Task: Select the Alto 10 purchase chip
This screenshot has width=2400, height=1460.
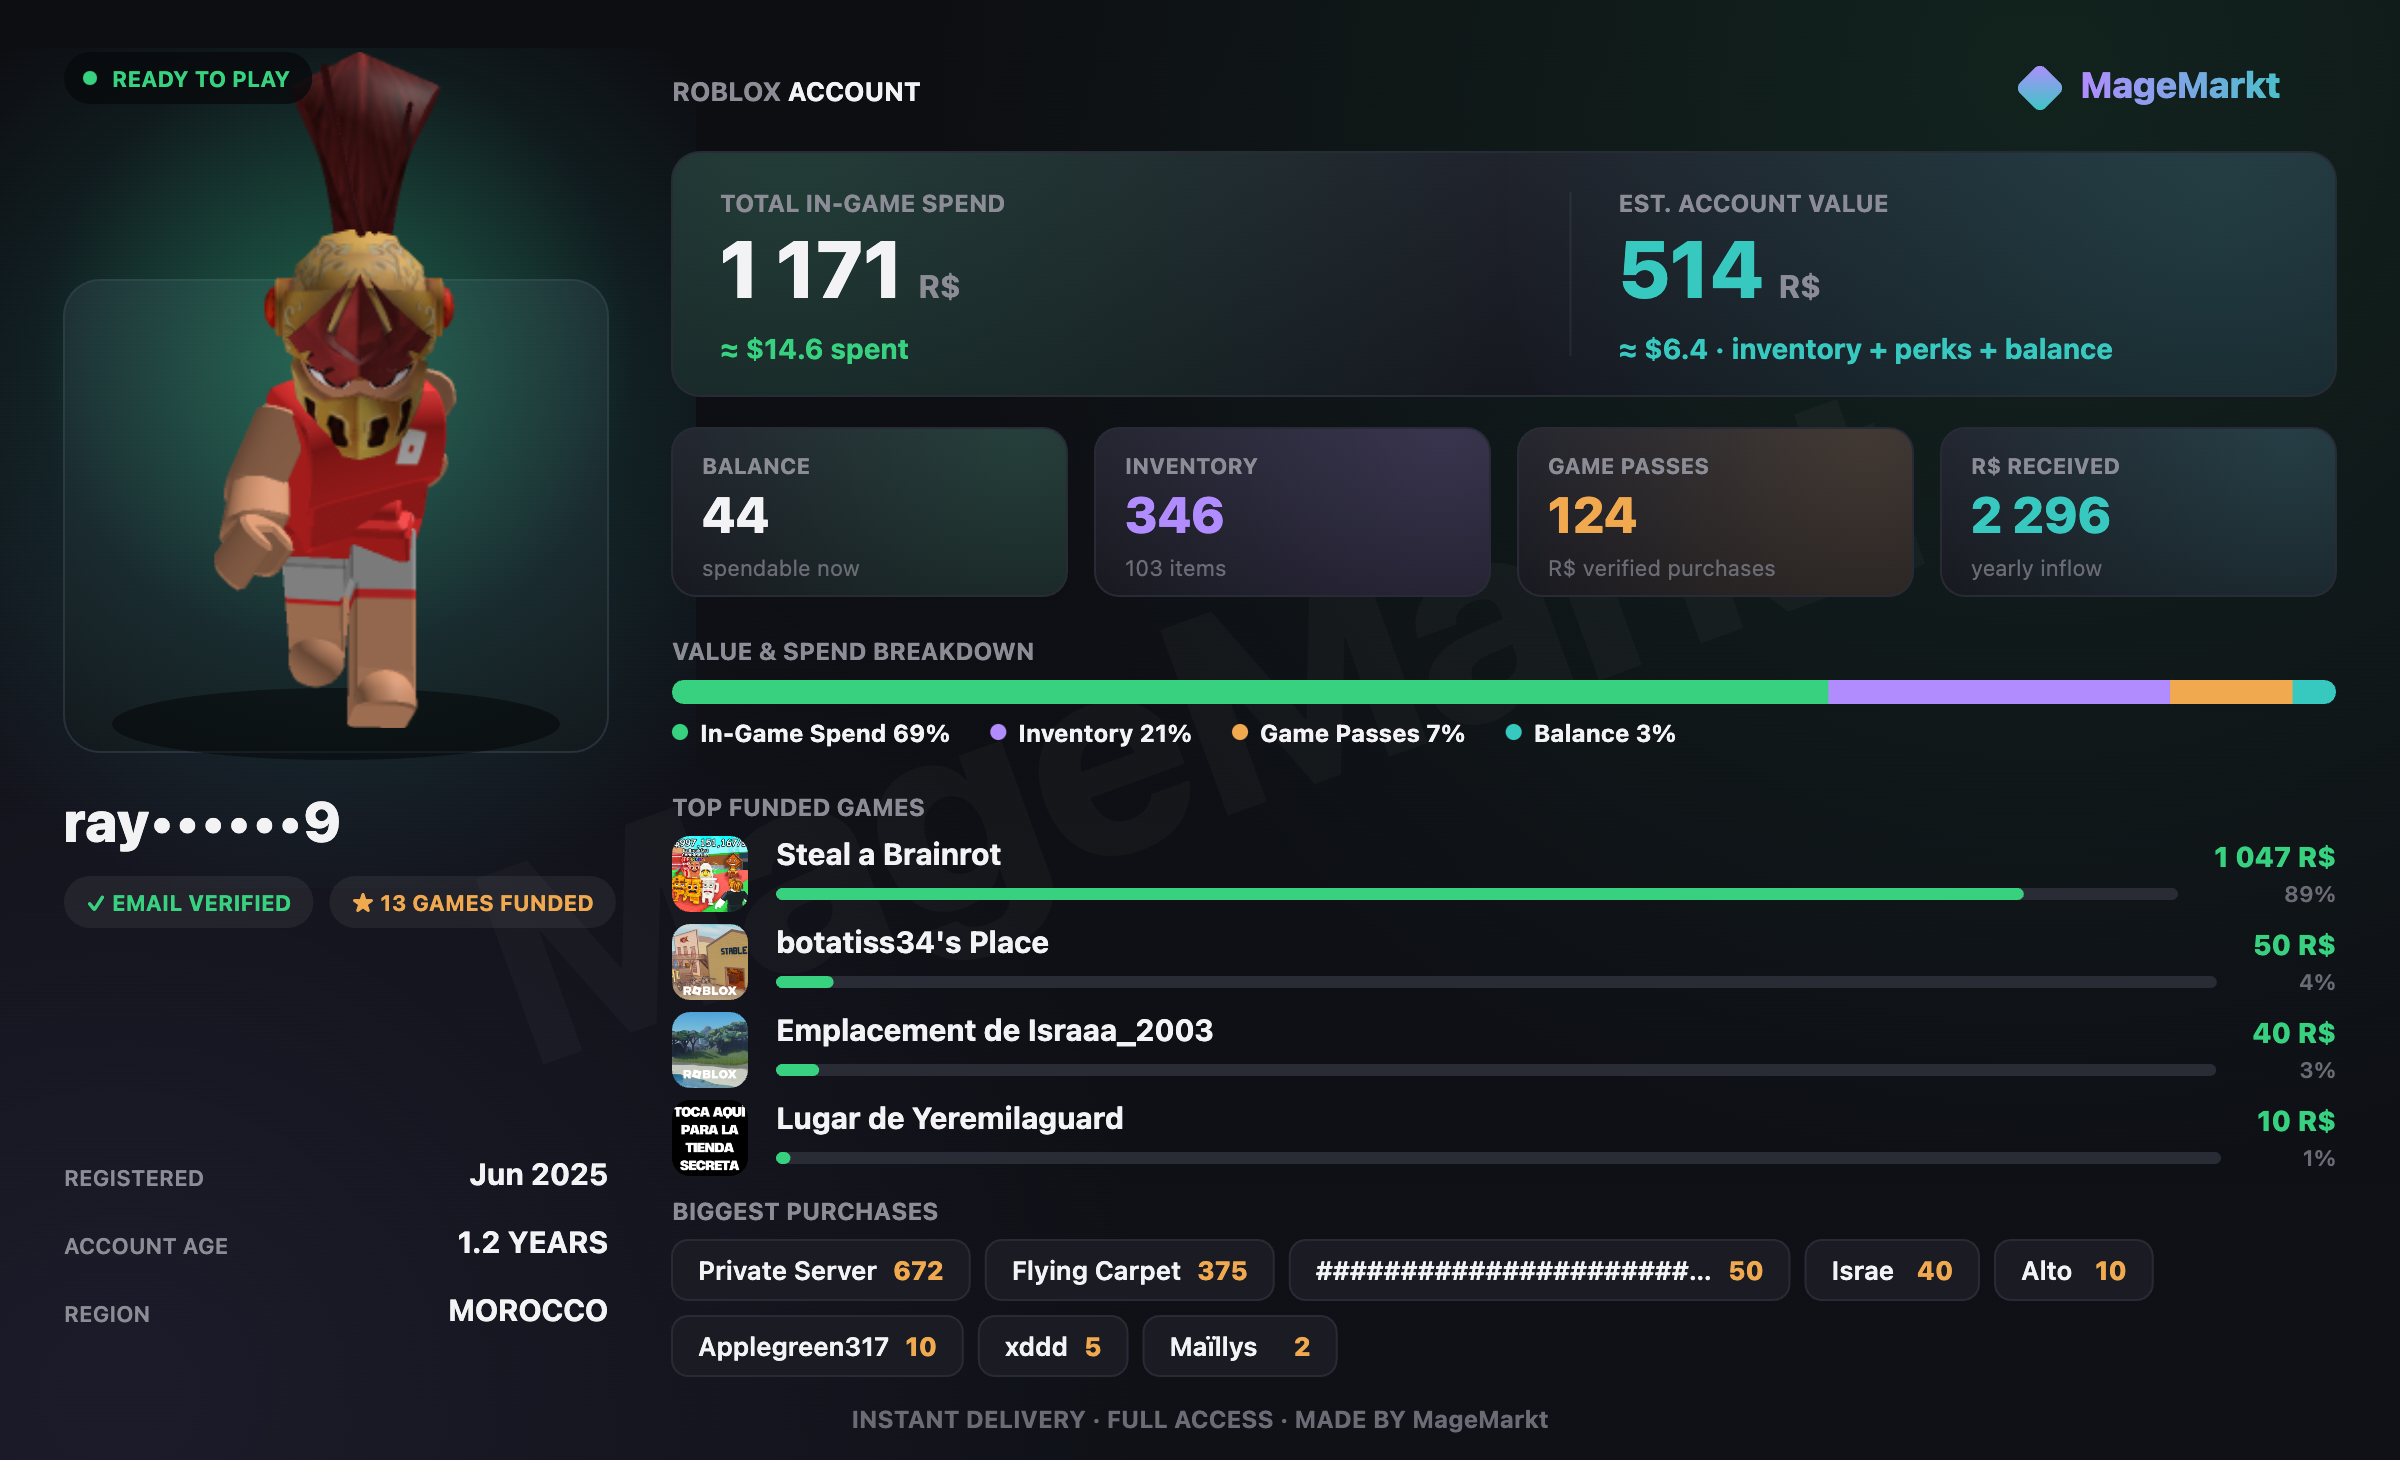Action: pos(2074,1270)
